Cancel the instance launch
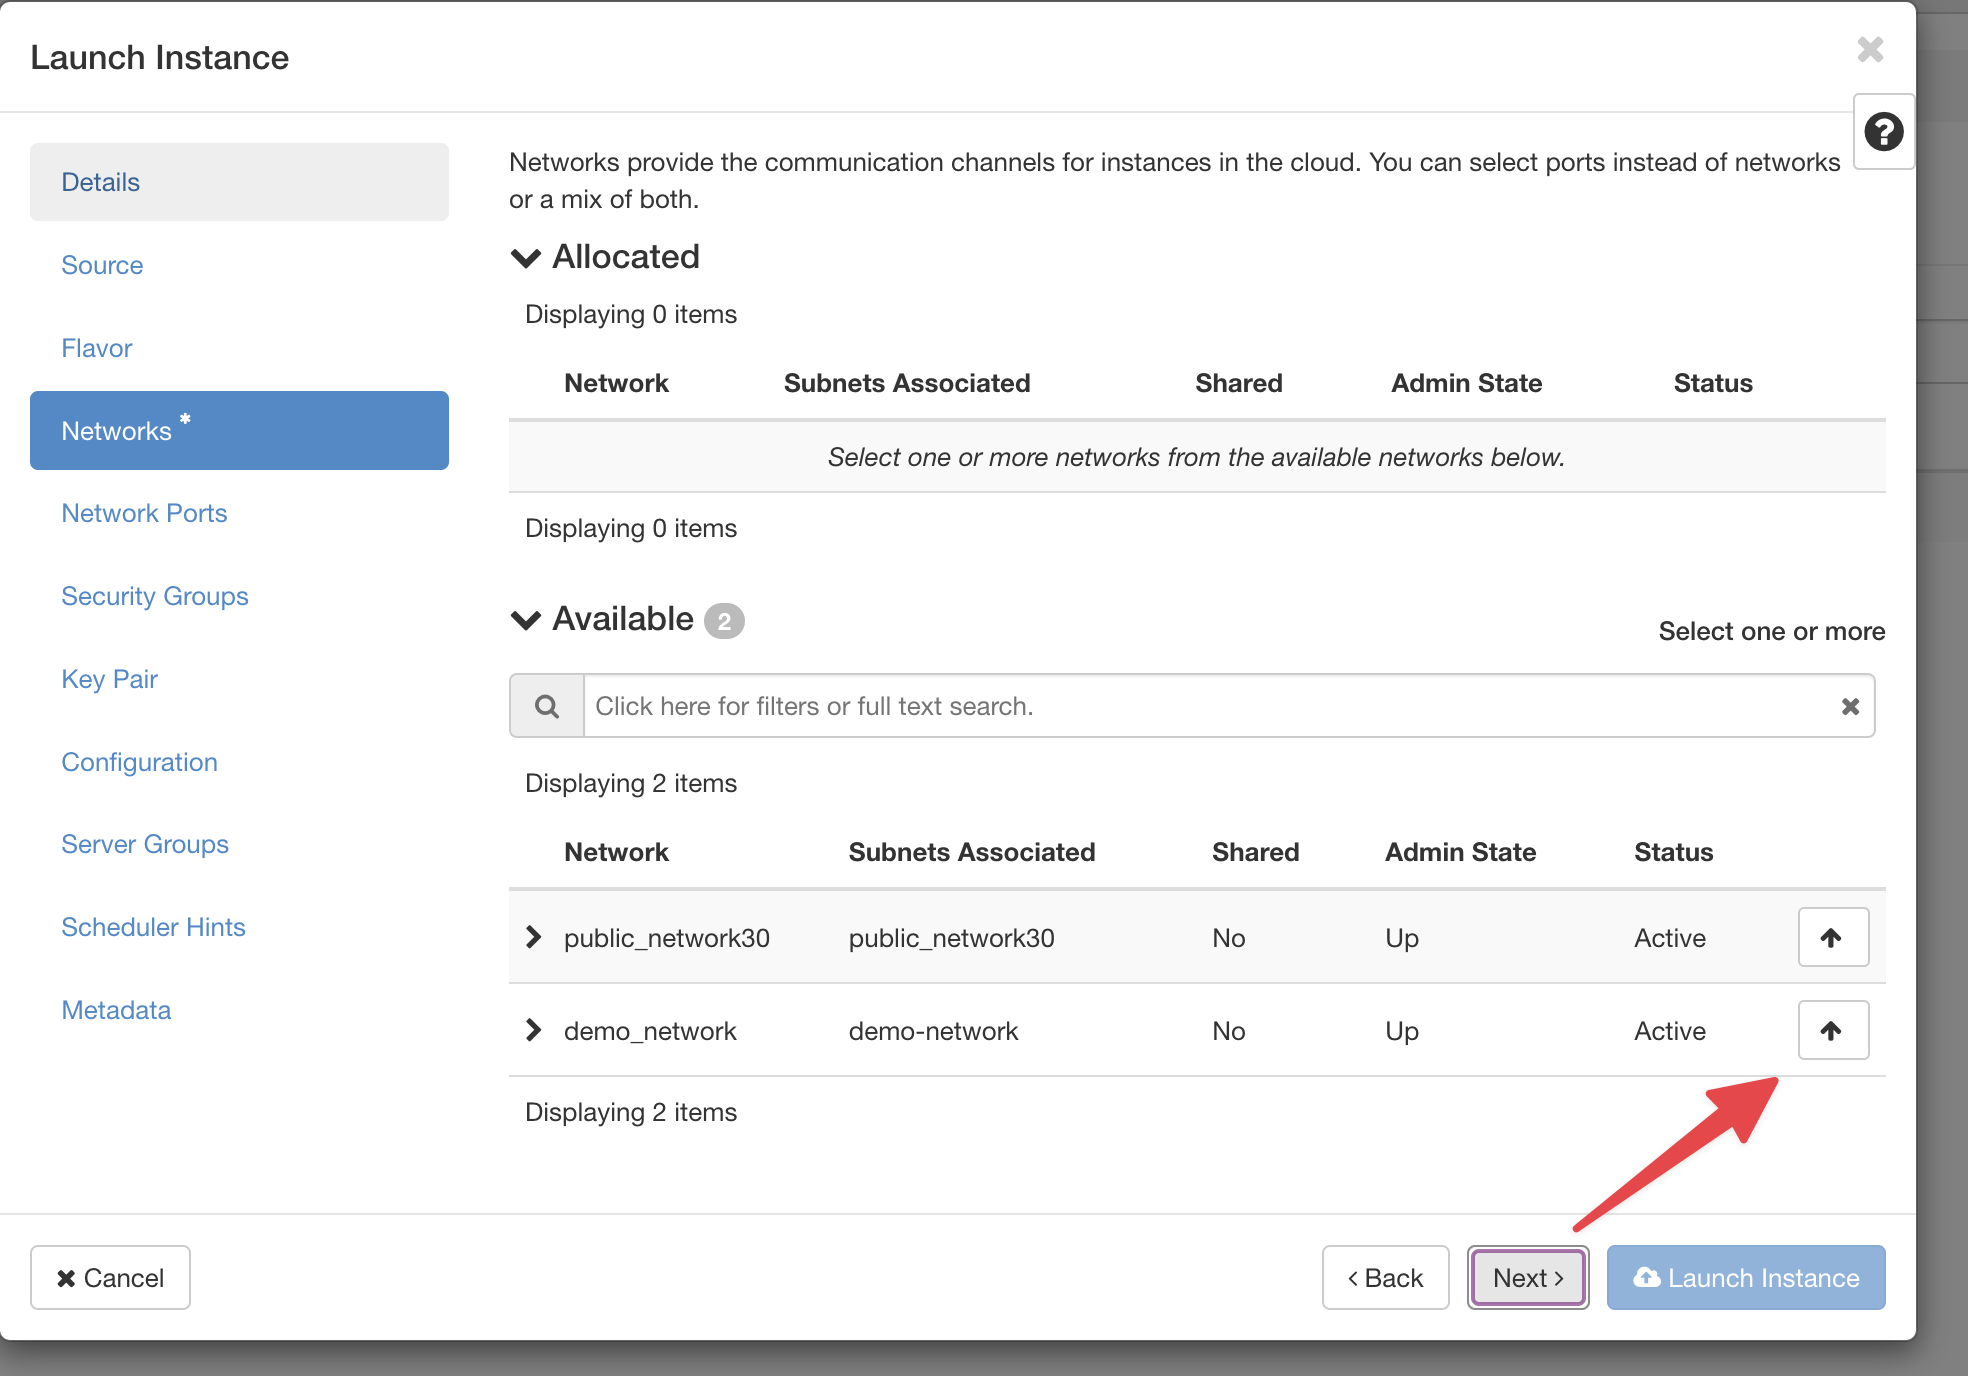The height and width of the screenshot is (1376, 1968). [110, 1277]
